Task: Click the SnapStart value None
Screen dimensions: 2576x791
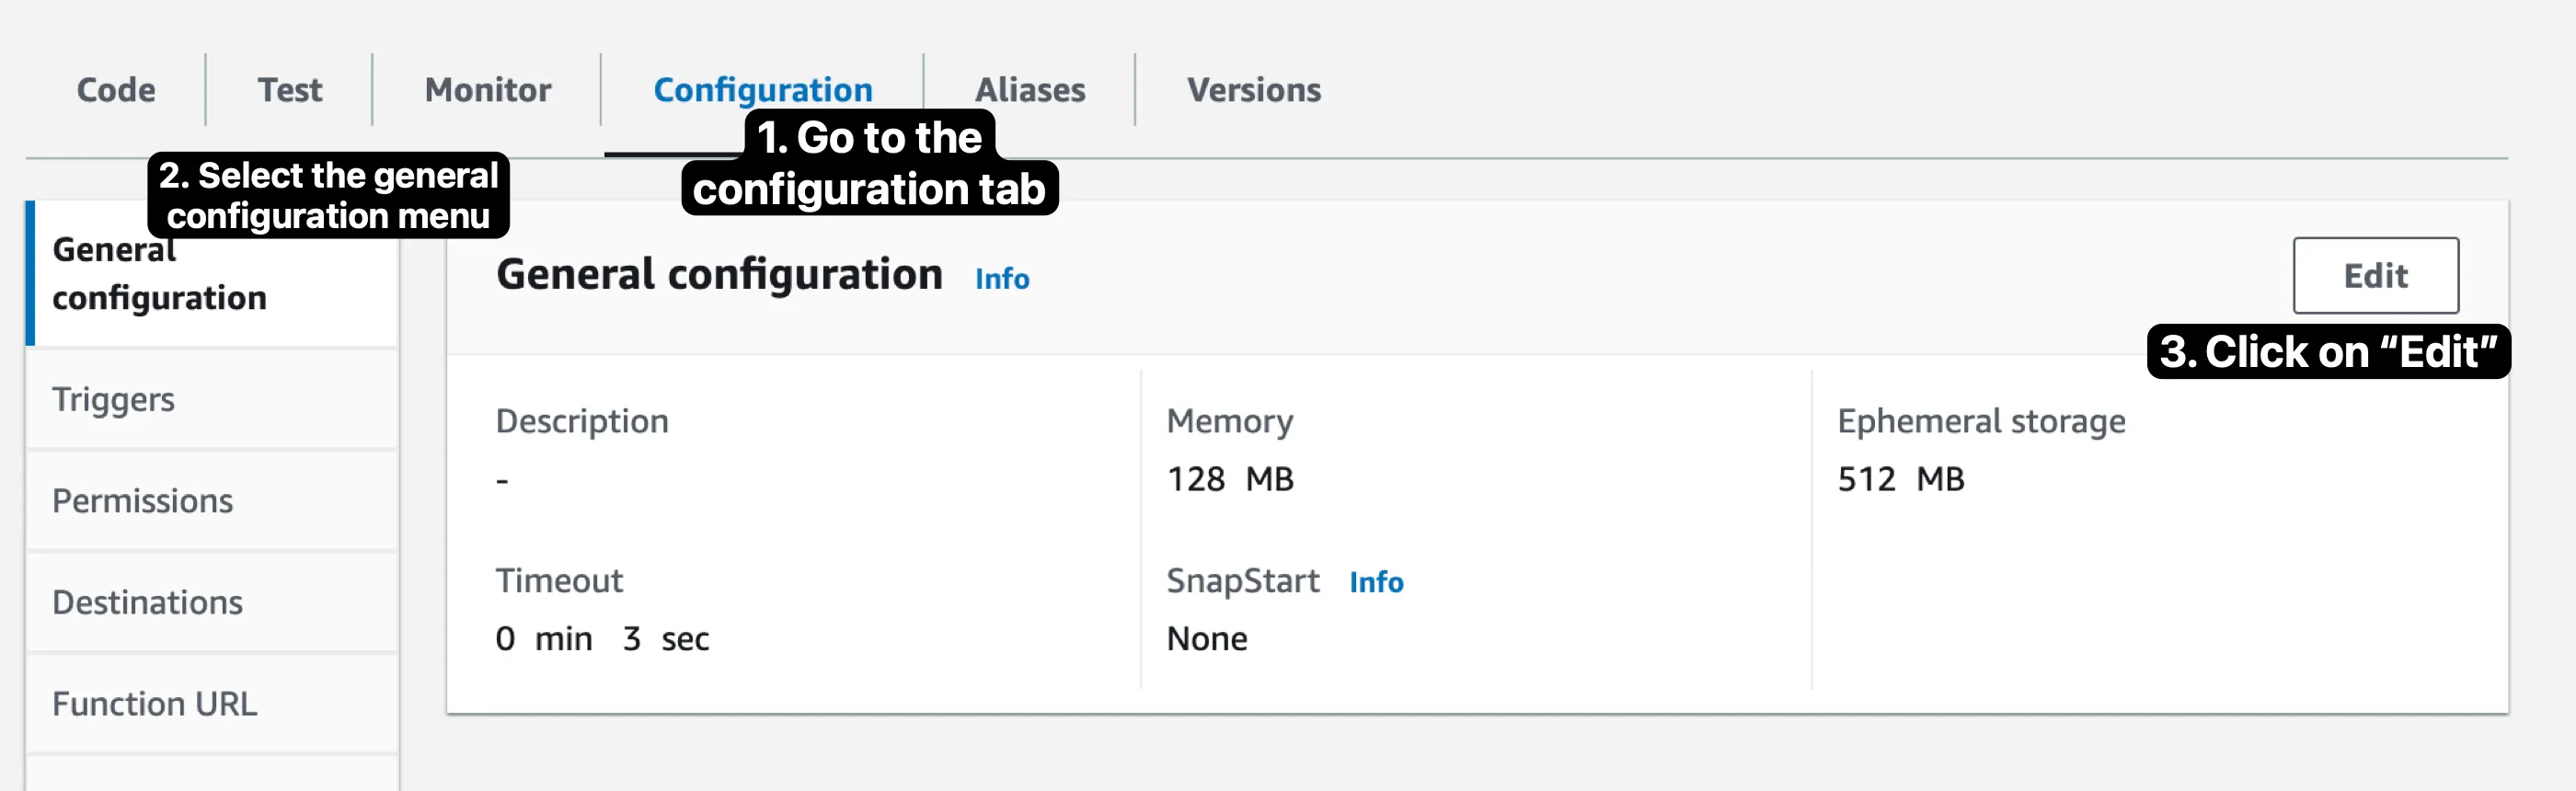Action: tap(1206, 638)
